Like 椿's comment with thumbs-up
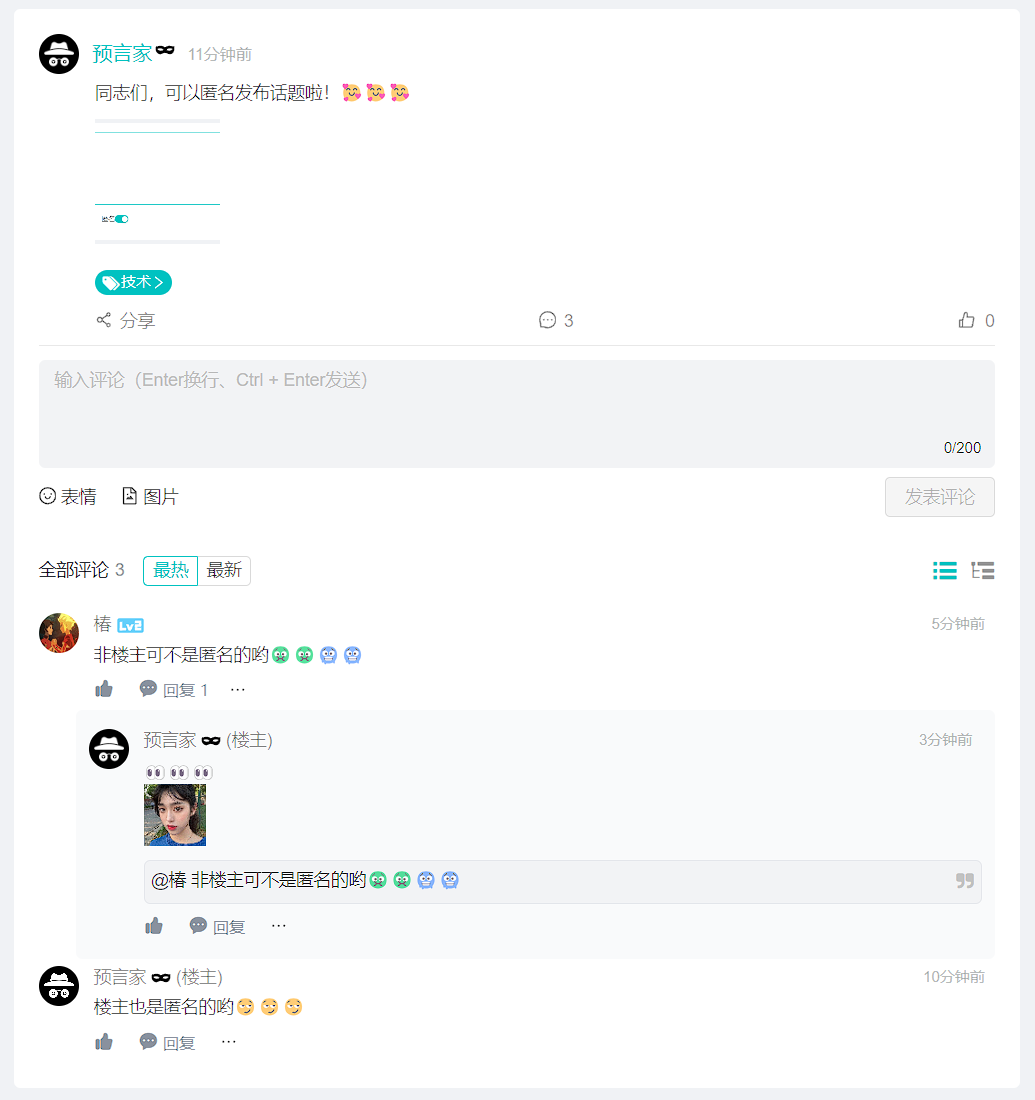This screenshot has width=1035, height=1100. pos(104,689)
